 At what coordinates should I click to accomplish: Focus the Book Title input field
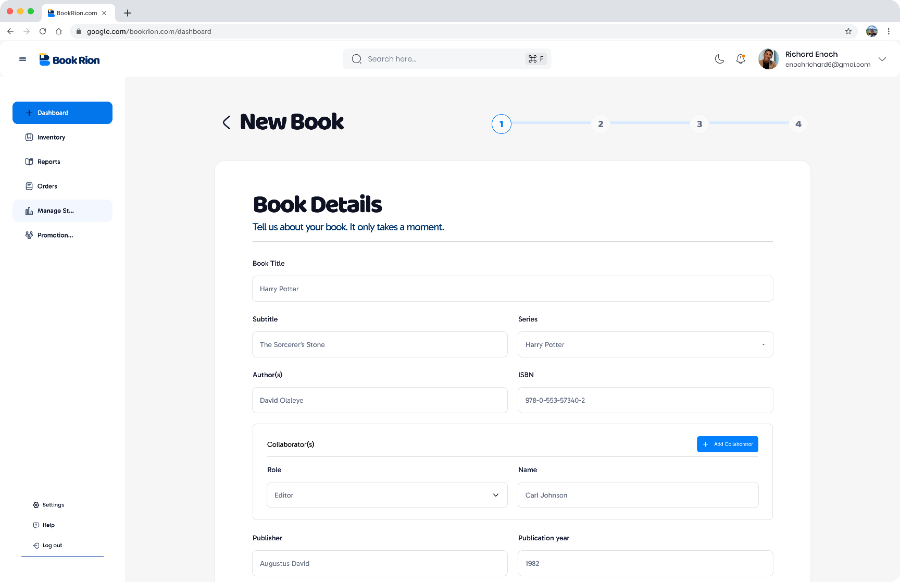tap(513, 289)
